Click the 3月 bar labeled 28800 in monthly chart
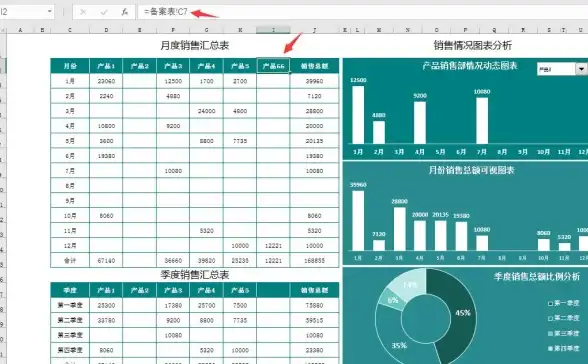588x364 pixels. tap(399, 229)
